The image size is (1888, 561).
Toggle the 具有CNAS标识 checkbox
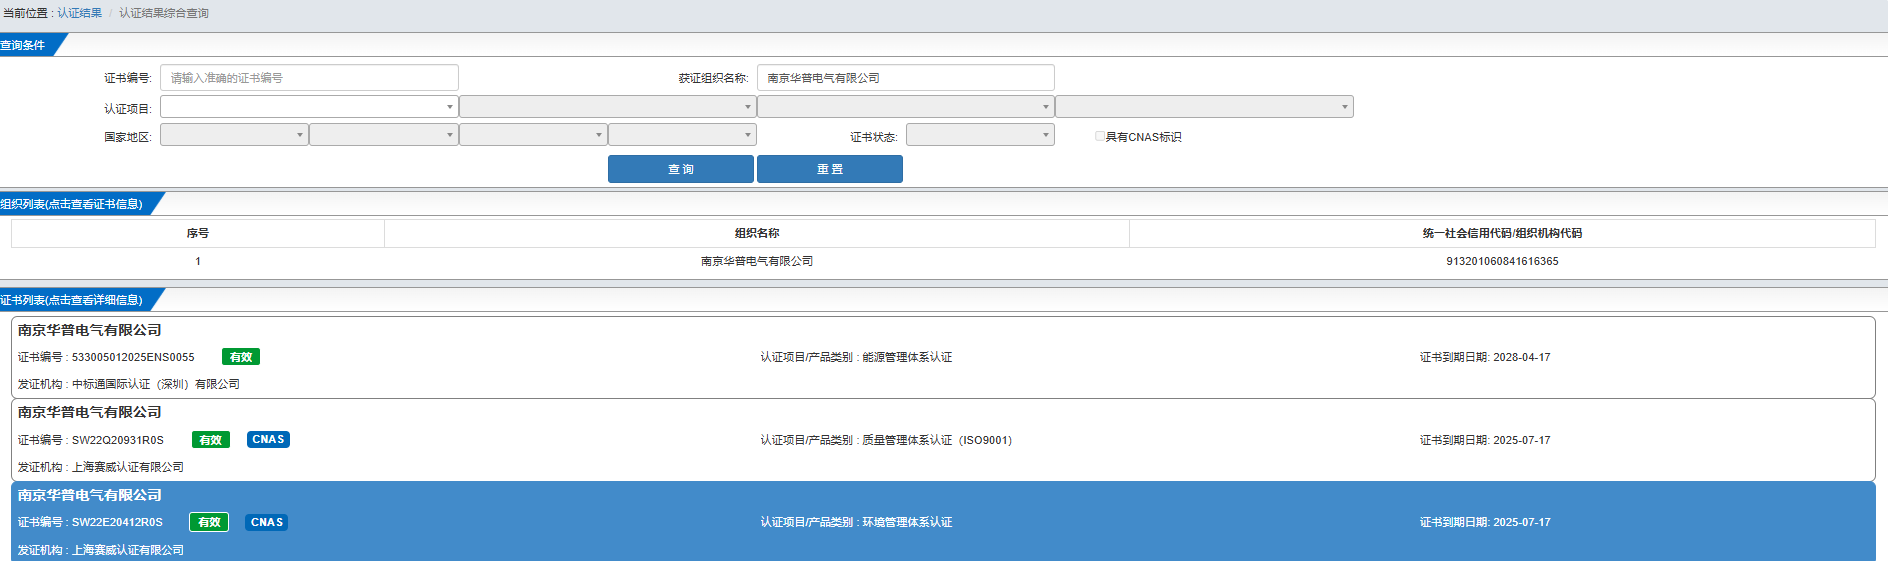(1100, 136)
